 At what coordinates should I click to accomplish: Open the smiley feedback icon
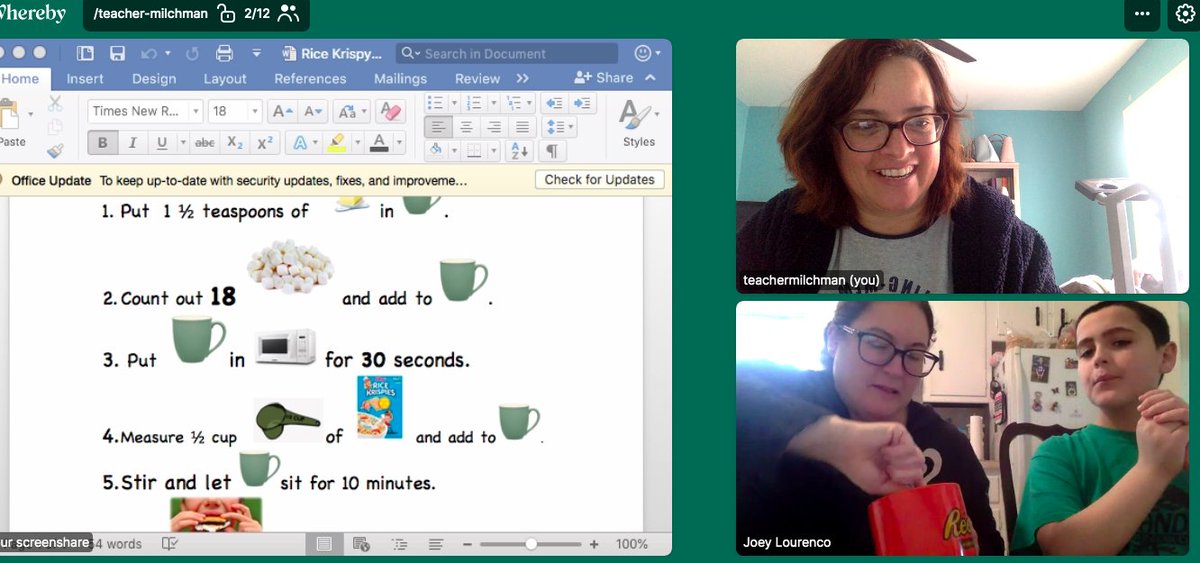click(643, 53)
